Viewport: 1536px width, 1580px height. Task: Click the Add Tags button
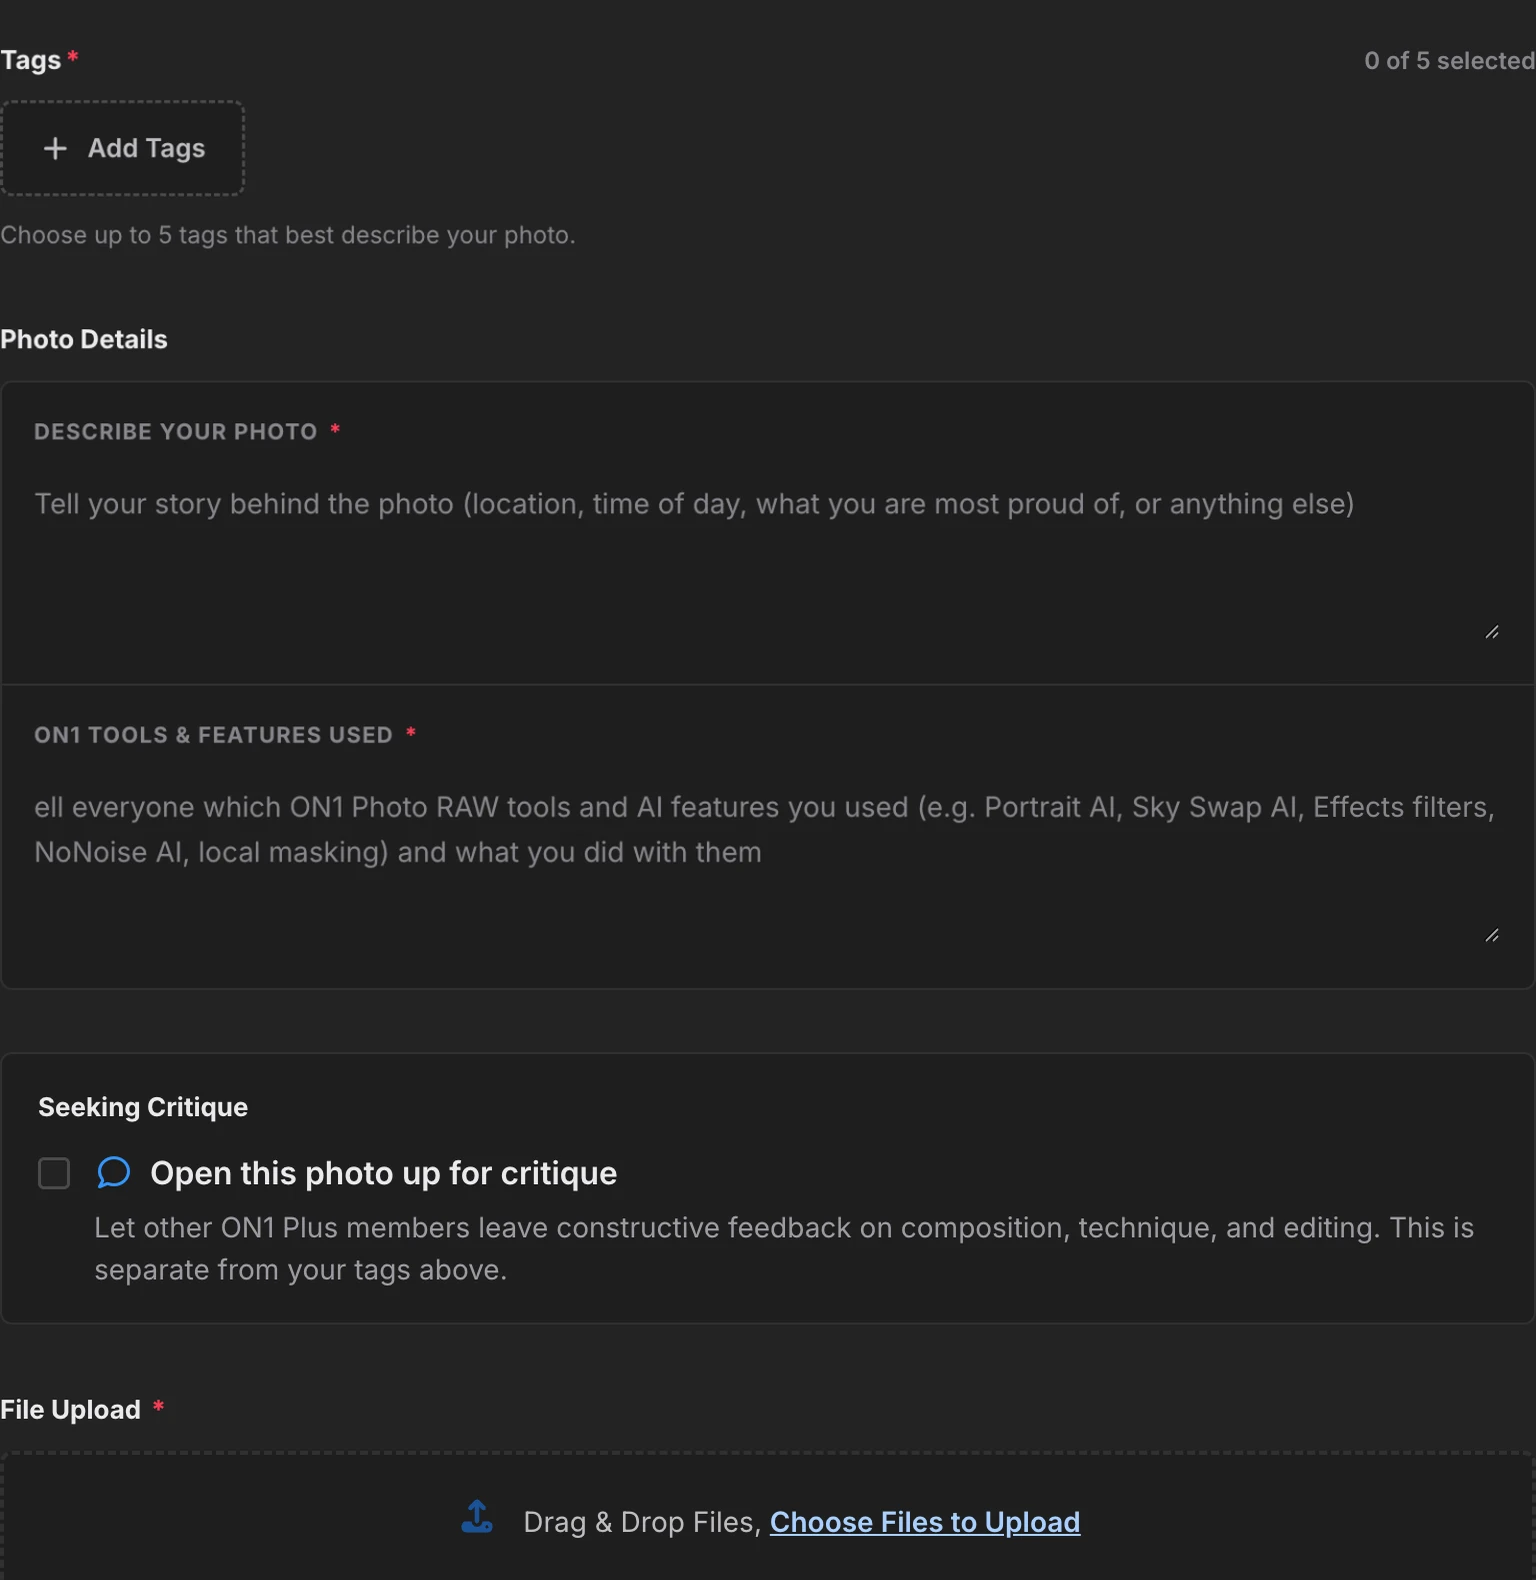tap(122, 148)
